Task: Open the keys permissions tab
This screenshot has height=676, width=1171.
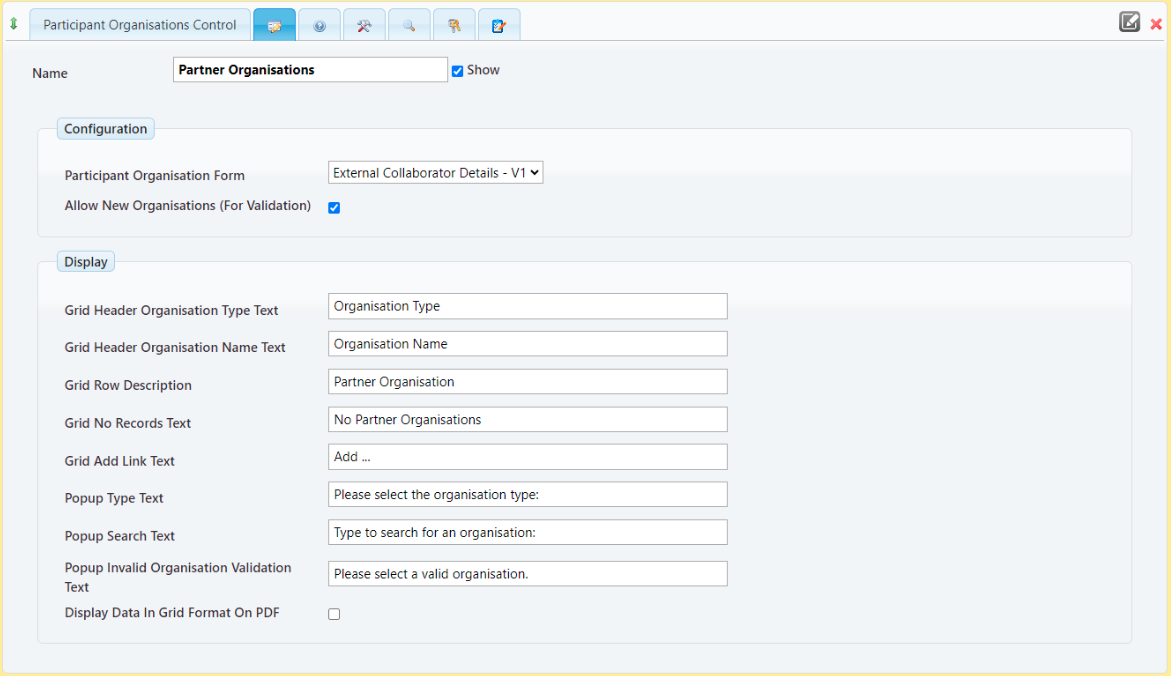Action: click(454, 26)
